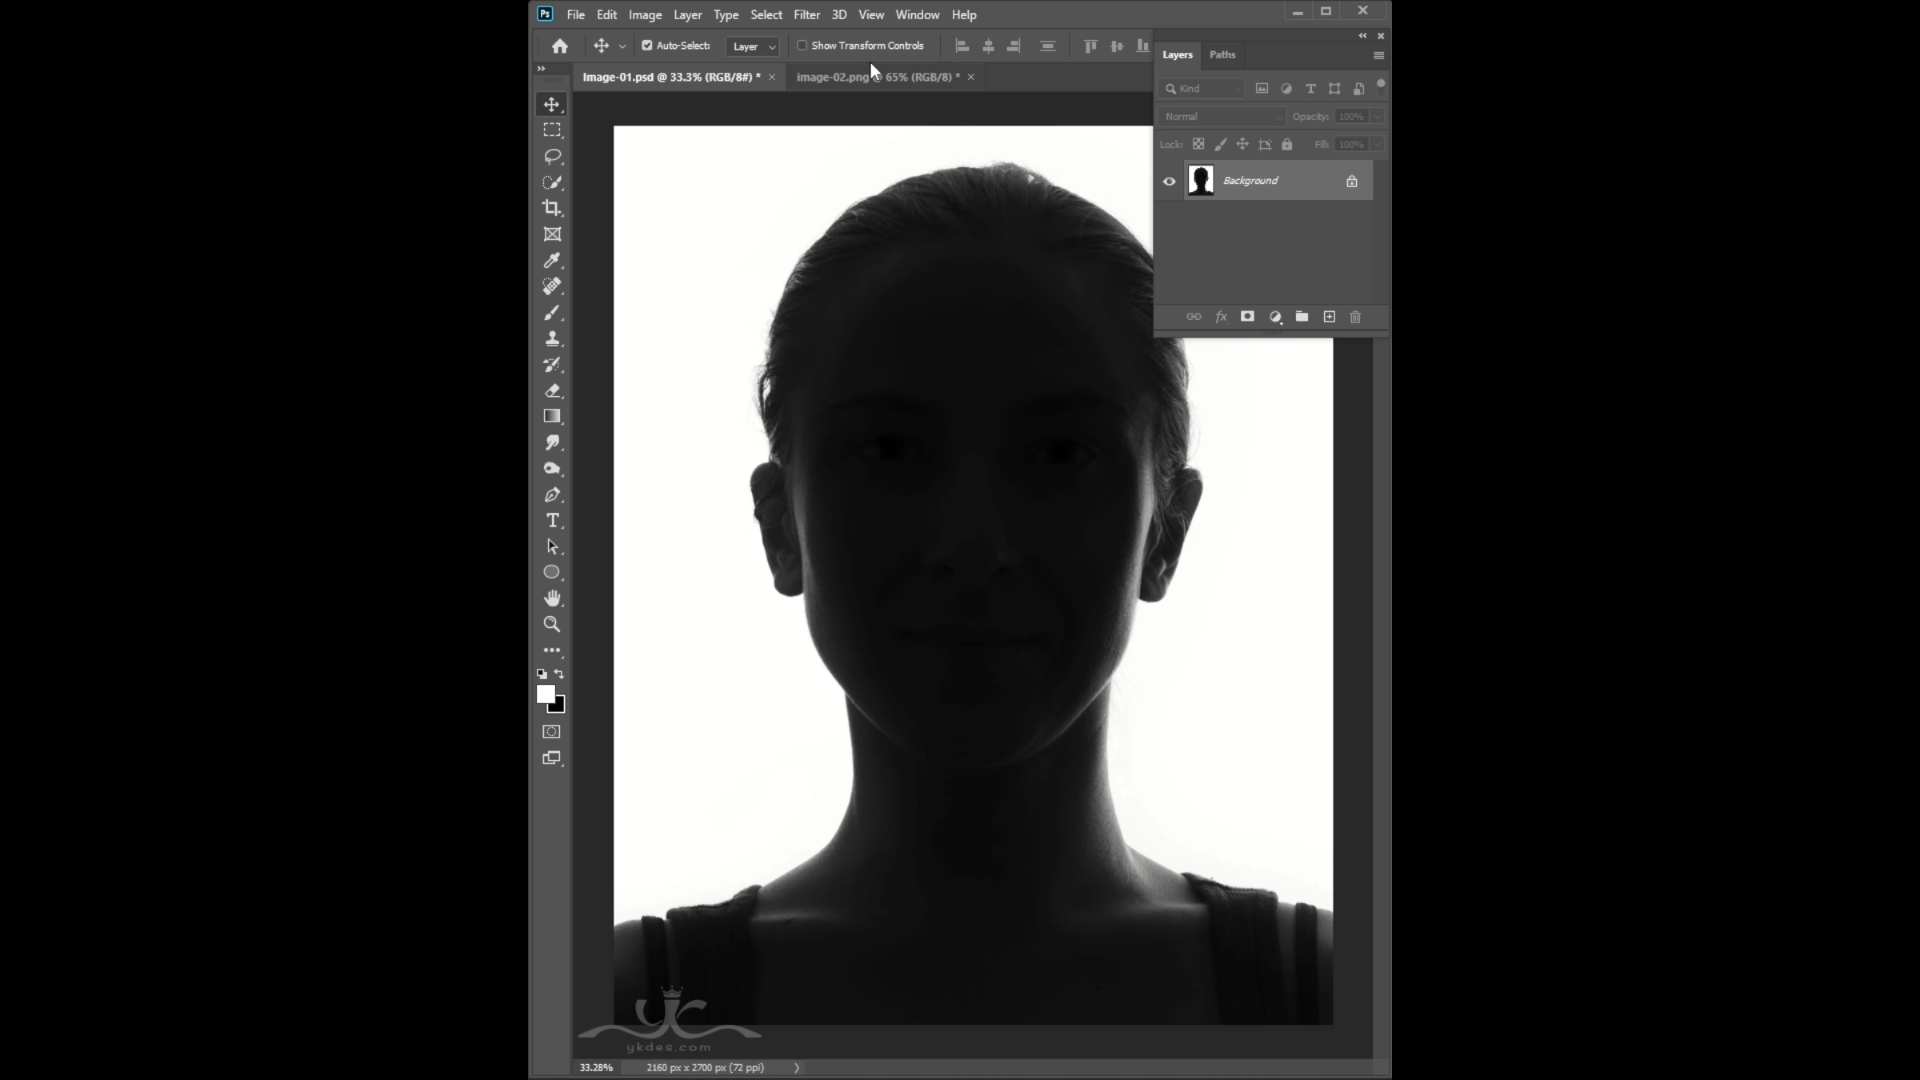Open the Opacity slider arrow

(x=1378, y=117)
